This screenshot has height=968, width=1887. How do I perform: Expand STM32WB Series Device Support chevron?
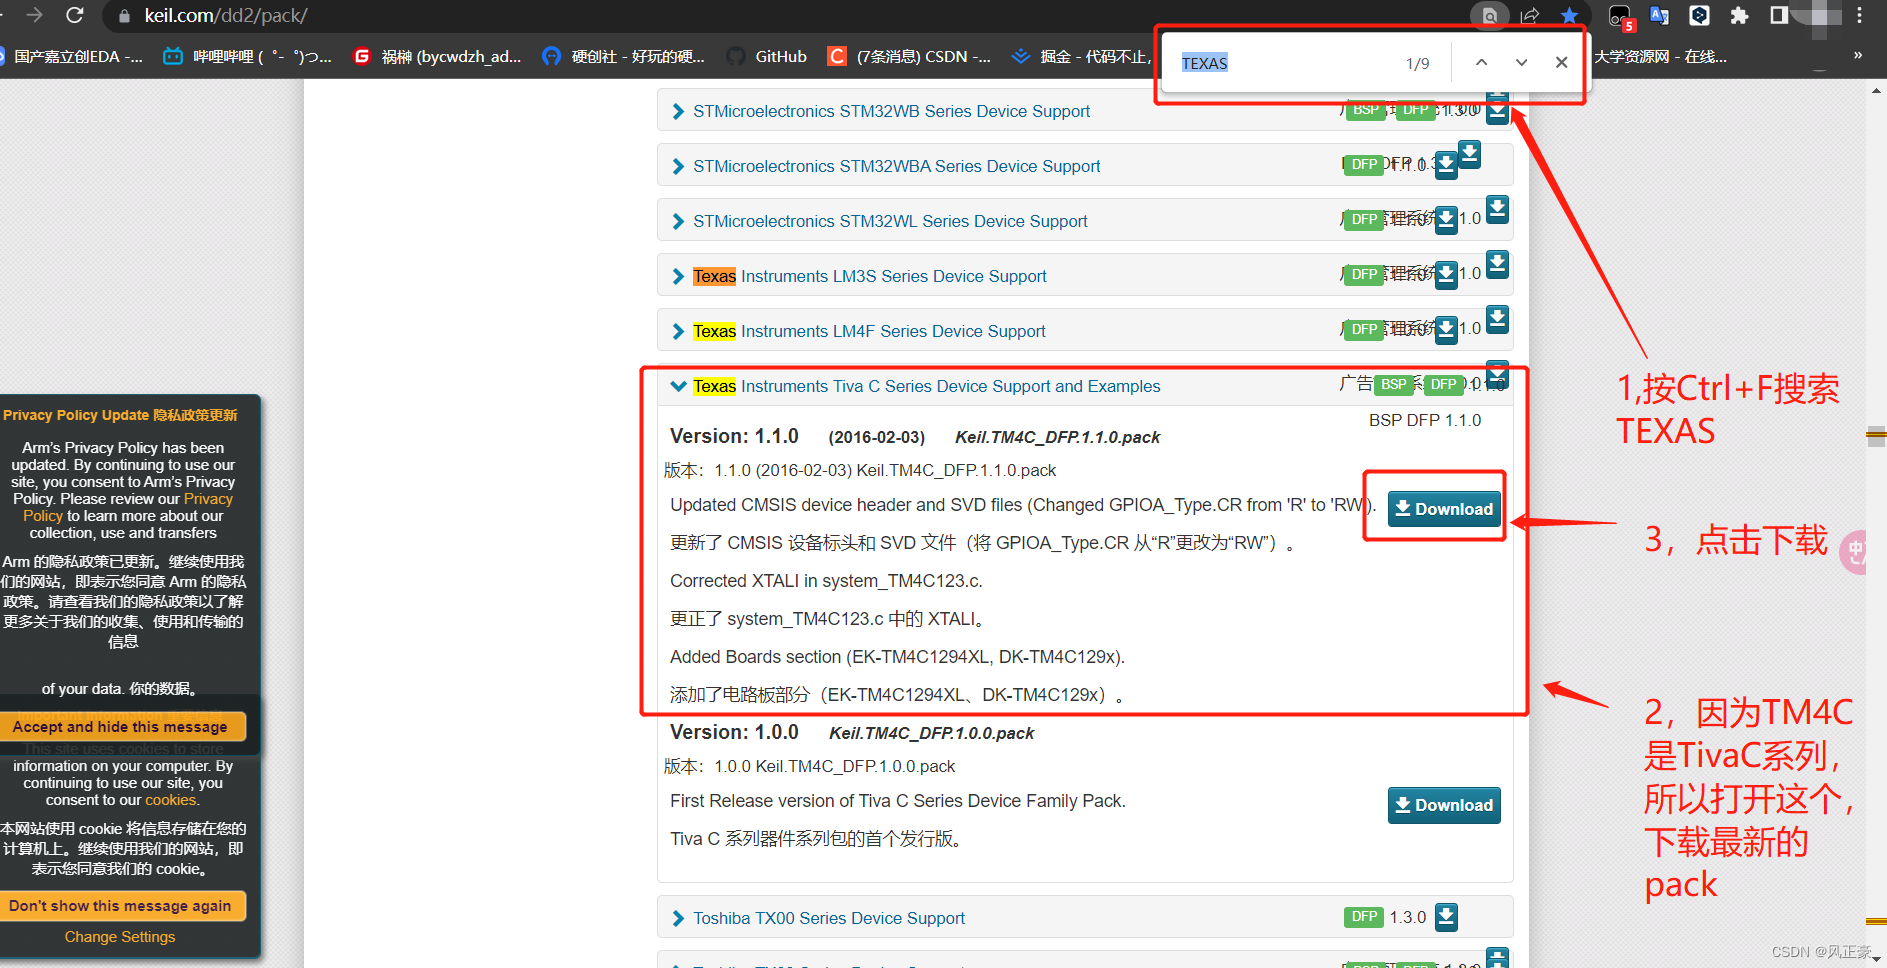click(678, 111)
